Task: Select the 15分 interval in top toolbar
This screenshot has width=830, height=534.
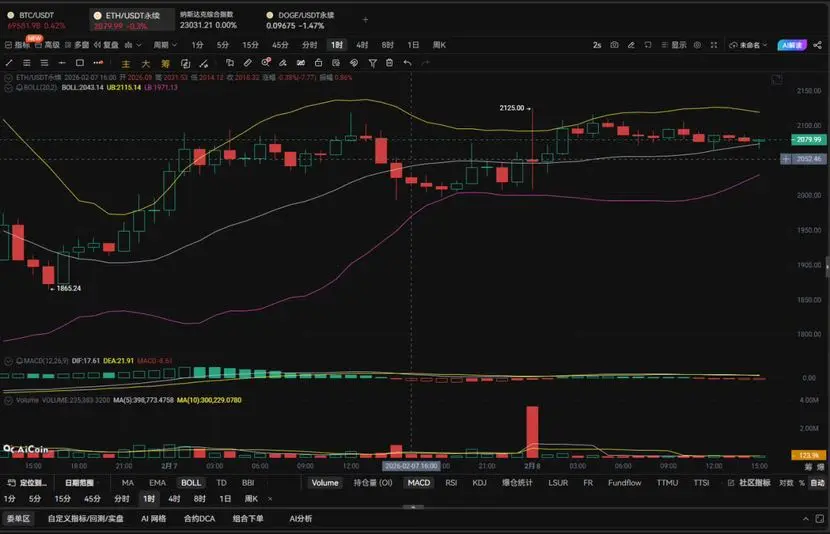Action: [x=250, y=45]
